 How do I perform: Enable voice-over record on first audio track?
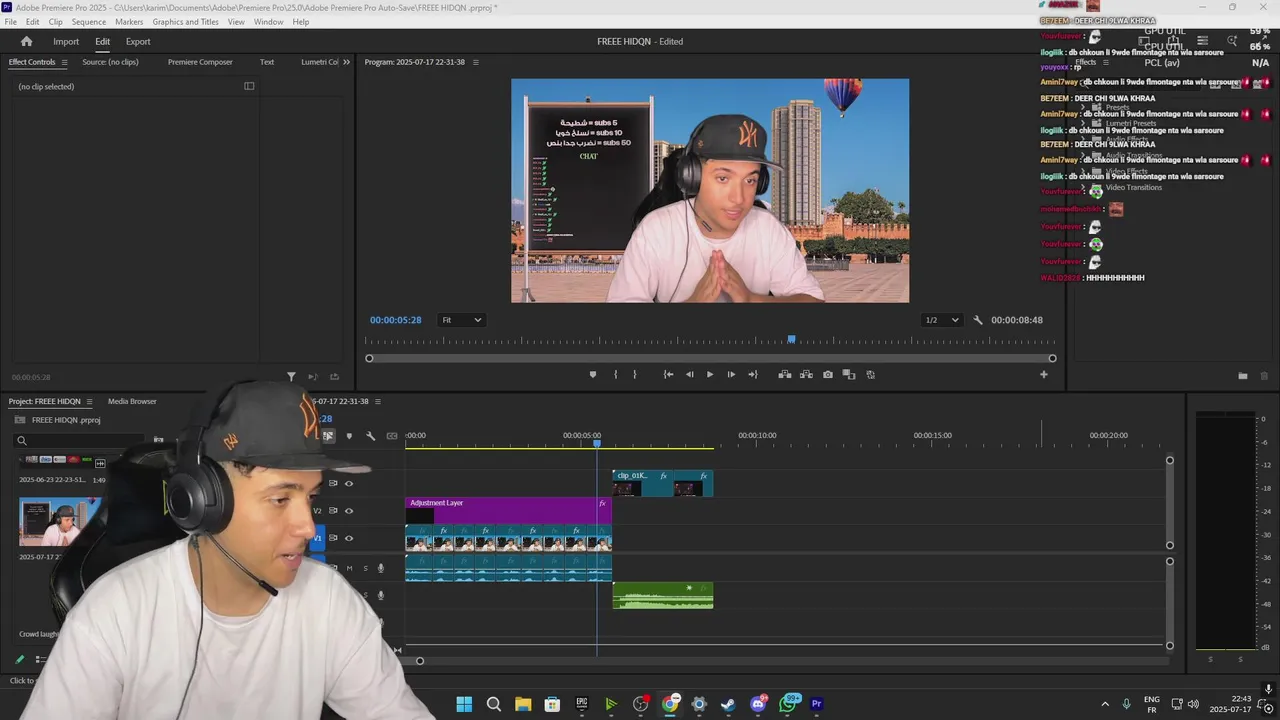pyautogui.click(x=381, y=568)
